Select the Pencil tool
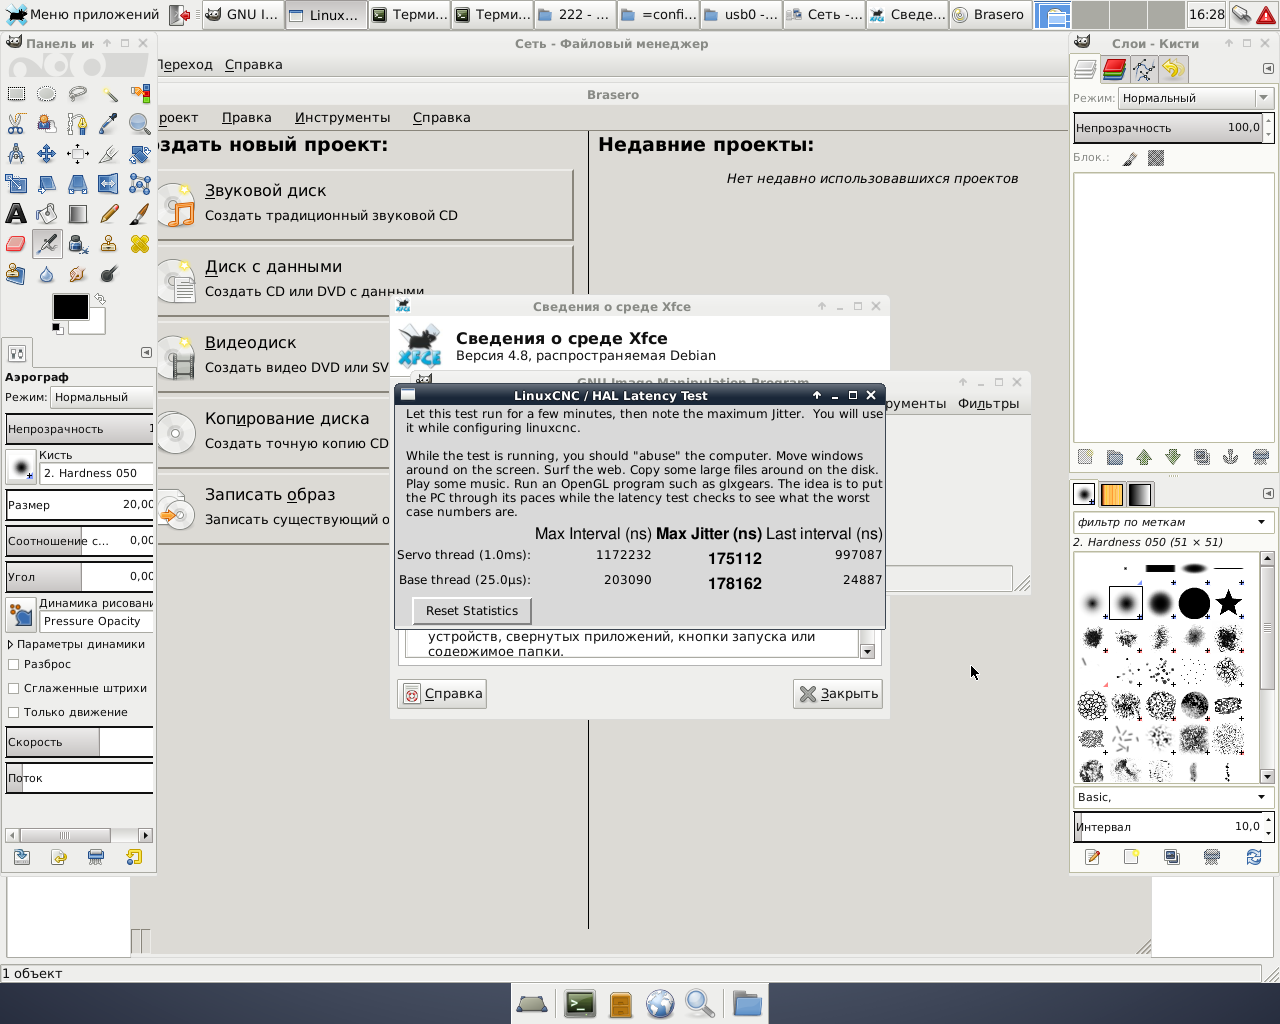 (x=109, y=214)
